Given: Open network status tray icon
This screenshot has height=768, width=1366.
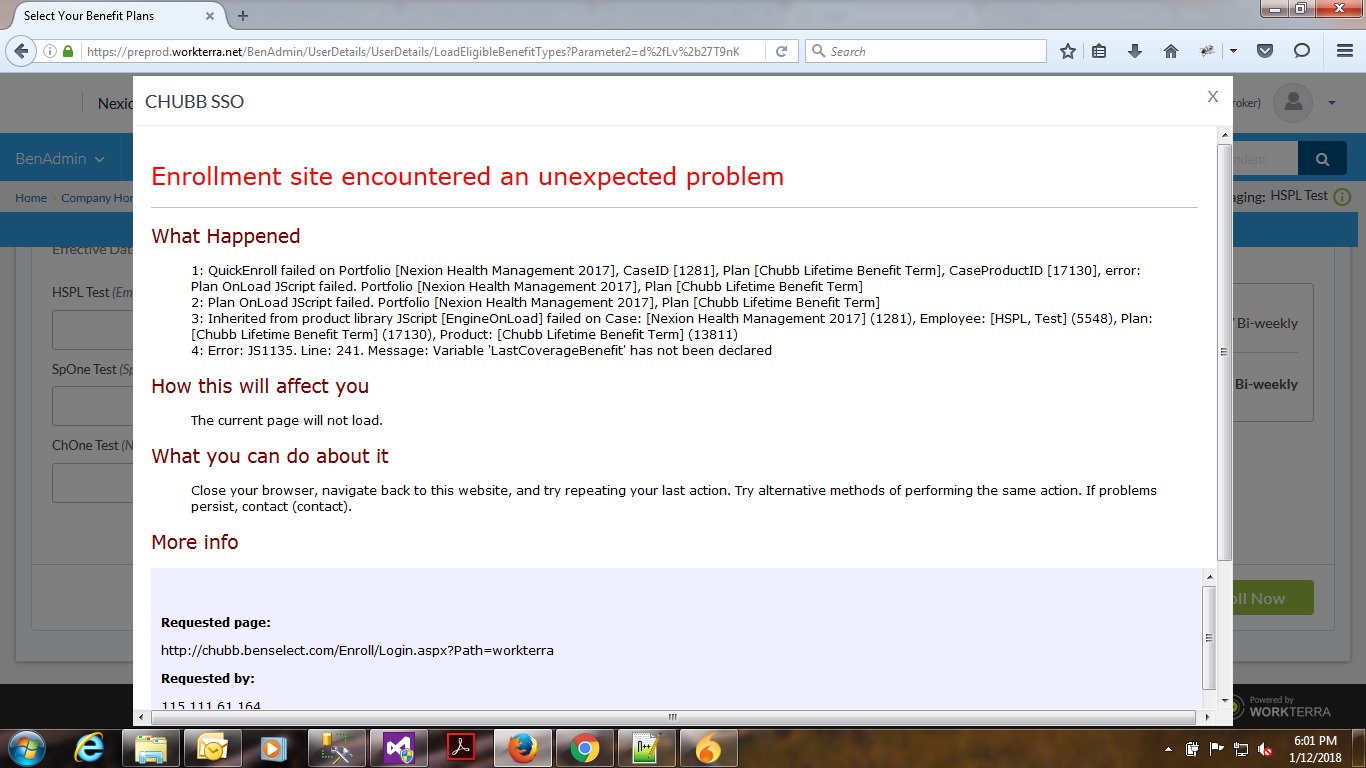Looking at the screenshot, I should point(1241,749).
